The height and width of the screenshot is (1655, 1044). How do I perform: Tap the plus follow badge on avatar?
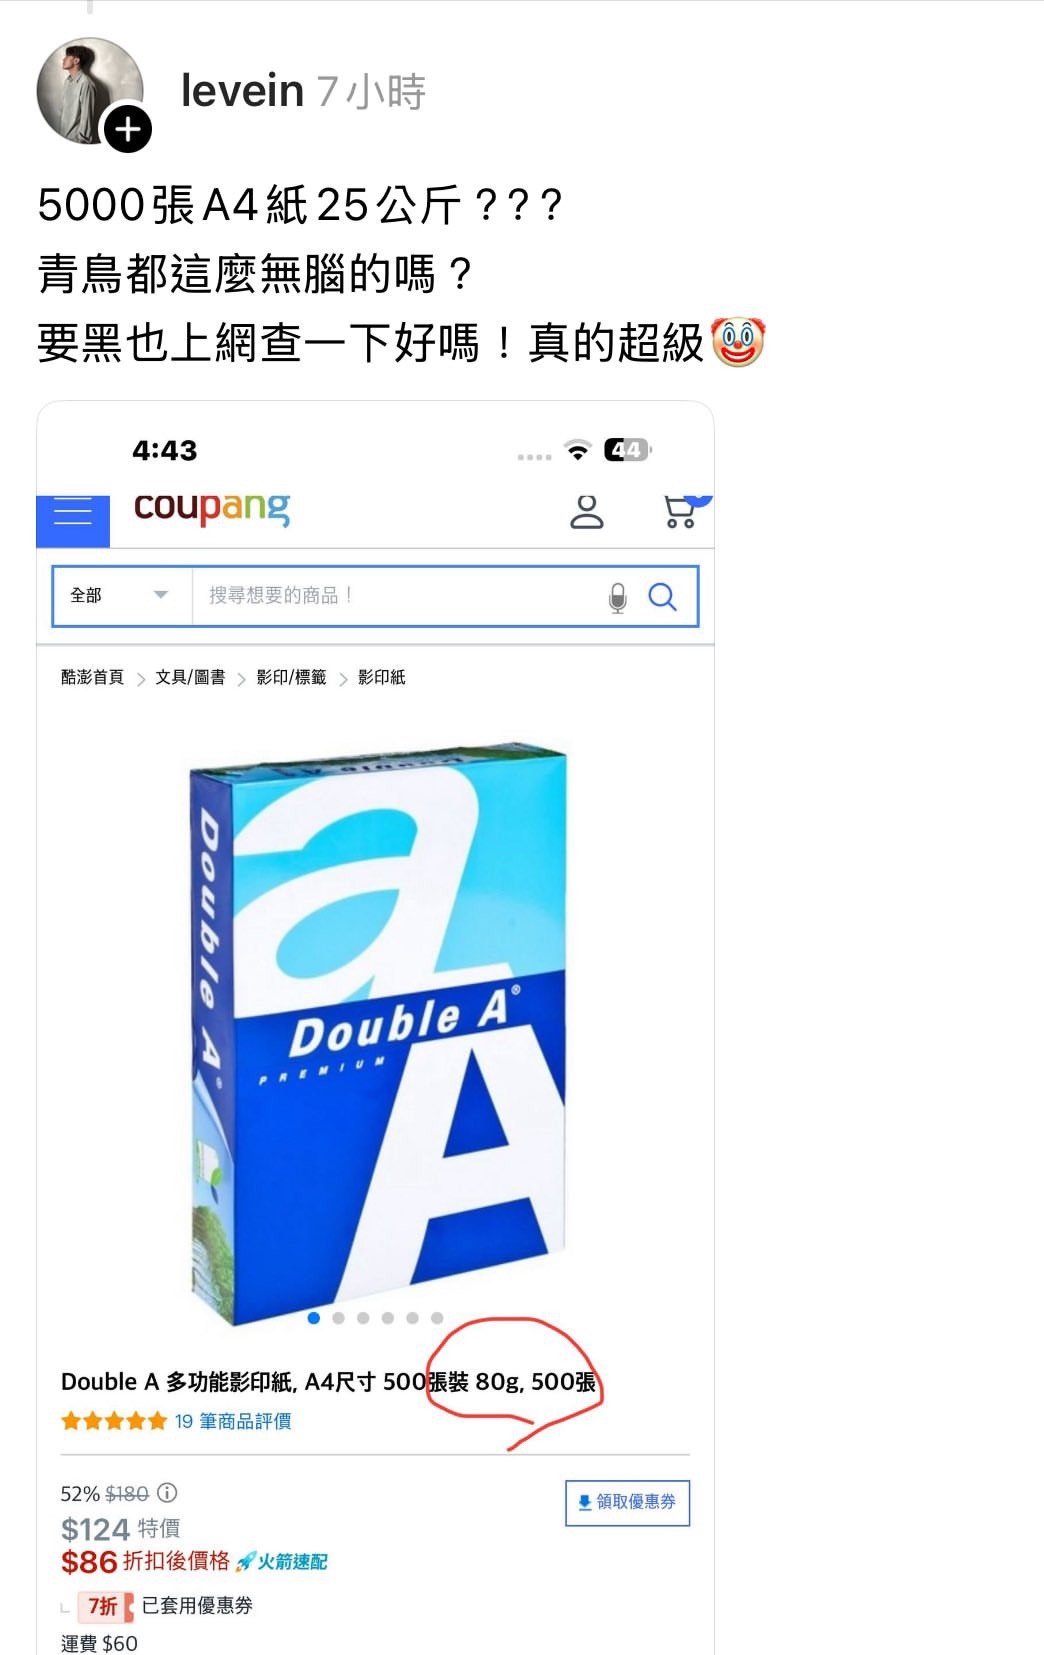coord(128,129)
